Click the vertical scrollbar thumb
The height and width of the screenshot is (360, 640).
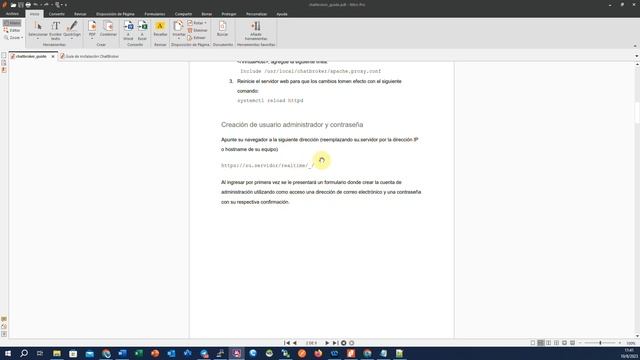(x=637, y=112)
